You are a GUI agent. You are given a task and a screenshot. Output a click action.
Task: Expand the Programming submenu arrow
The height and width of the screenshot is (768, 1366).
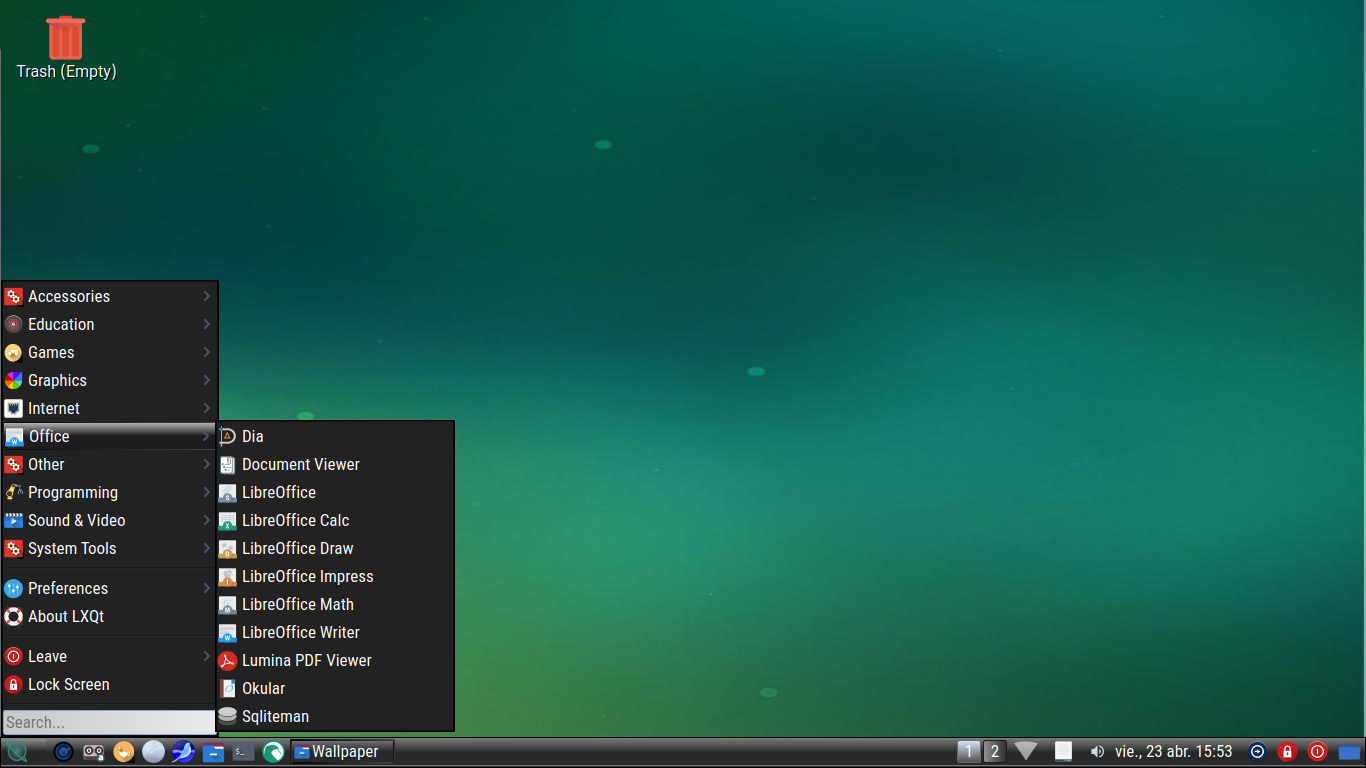tap(207, 492)
